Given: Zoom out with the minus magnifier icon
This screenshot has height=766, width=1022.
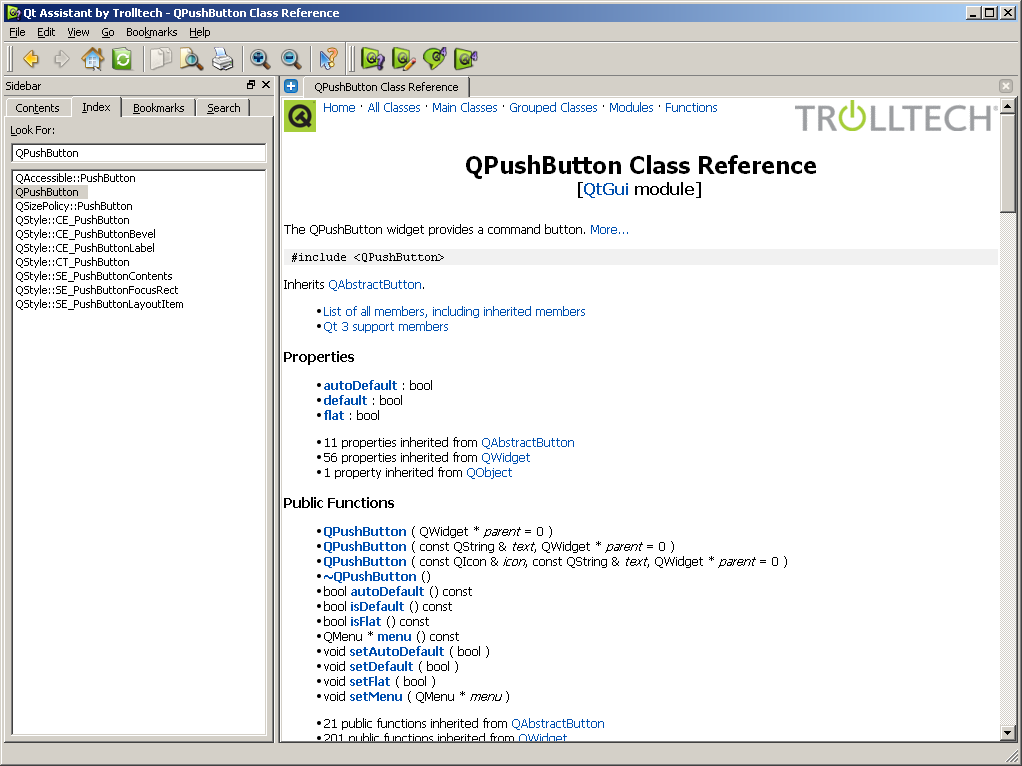Looking at the screenshot, I should 291,59.
